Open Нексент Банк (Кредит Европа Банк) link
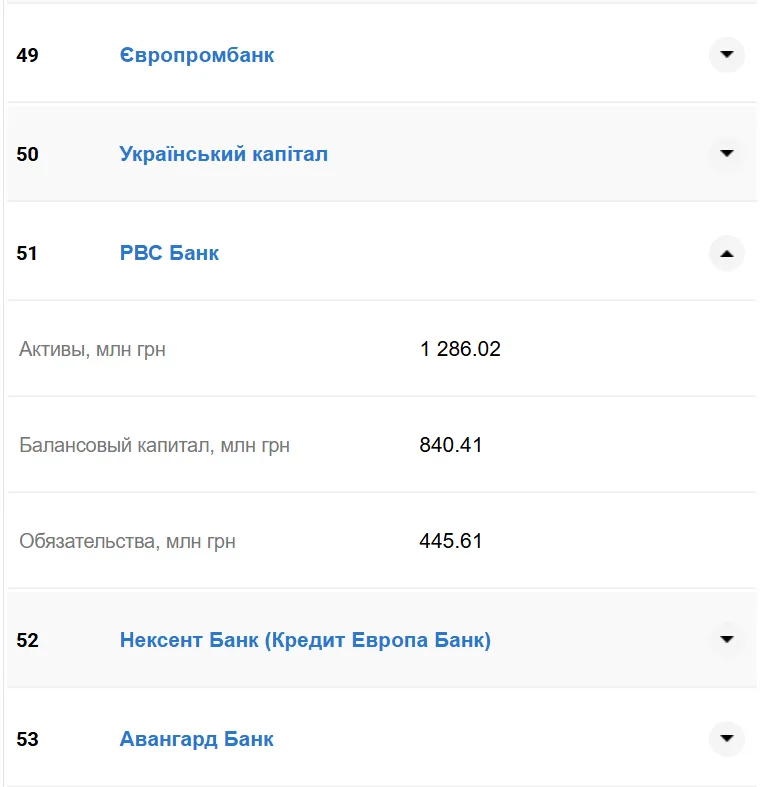This screenshot has height=787, width=760. (x=305, y=639)
